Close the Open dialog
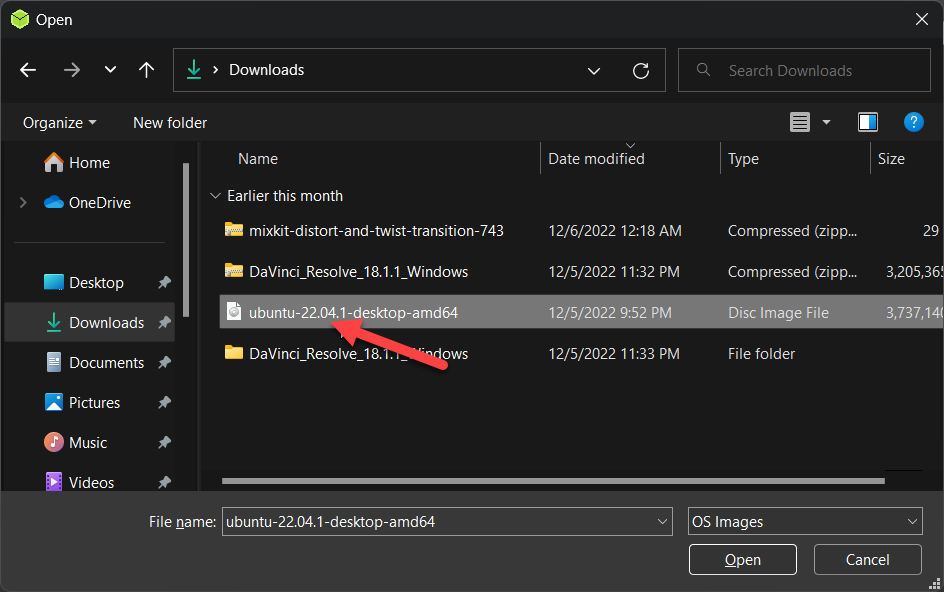Screen dimensions: 944x592 coord(921,19)
